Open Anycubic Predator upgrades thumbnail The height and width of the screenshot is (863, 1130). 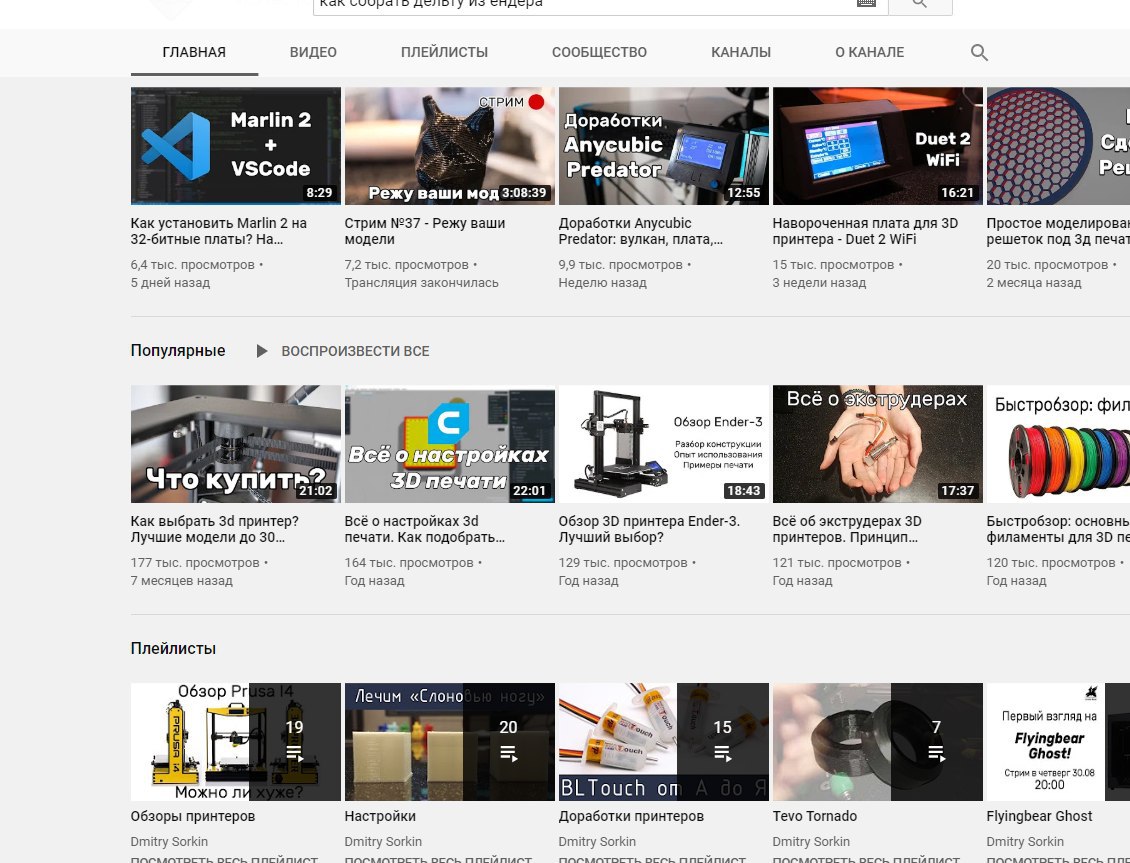coord(664,146)
